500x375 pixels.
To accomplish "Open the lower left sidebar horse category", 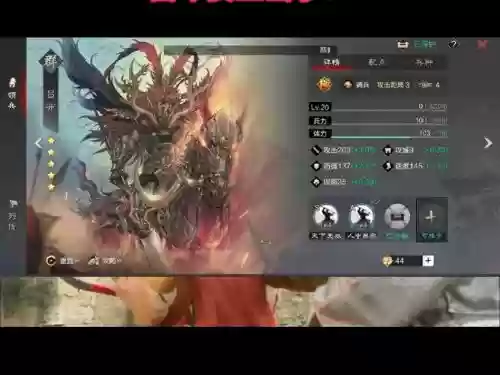I will [12, 215].
